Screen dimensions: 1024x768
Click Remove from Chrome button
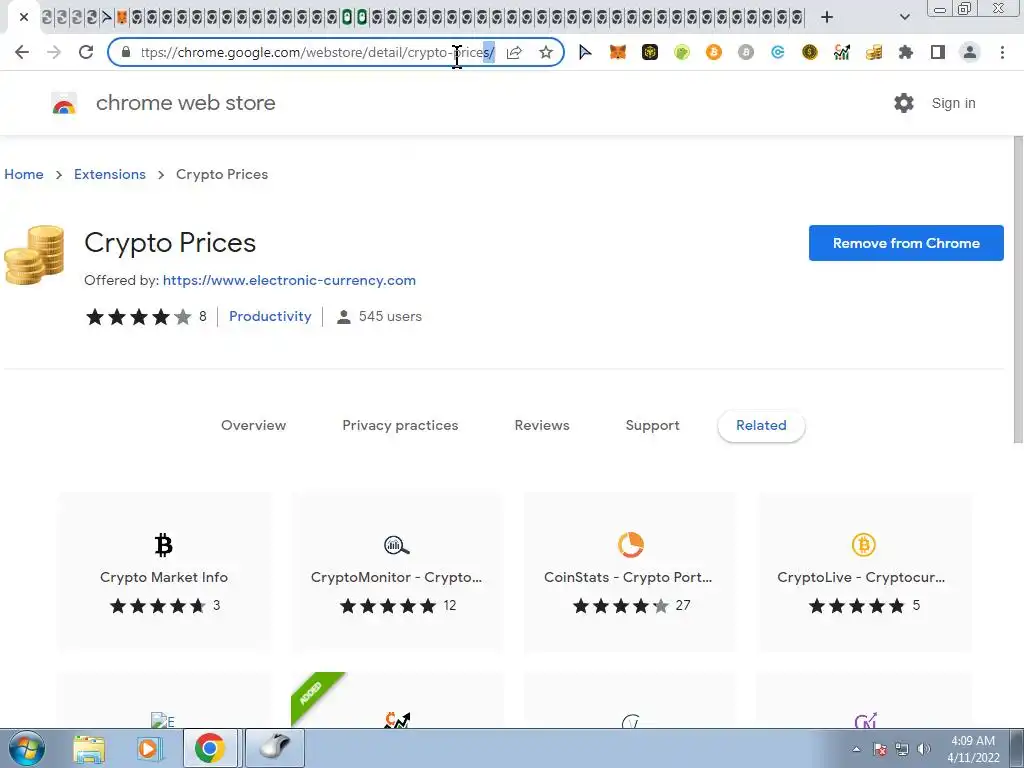pyautogui.click(x=906, y=243)
